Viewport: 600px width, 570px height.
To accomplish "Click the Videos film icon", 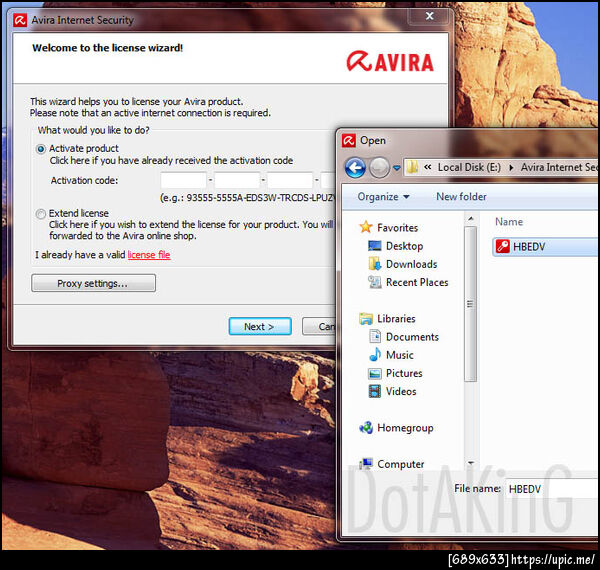I will click(x=374, y=391).
